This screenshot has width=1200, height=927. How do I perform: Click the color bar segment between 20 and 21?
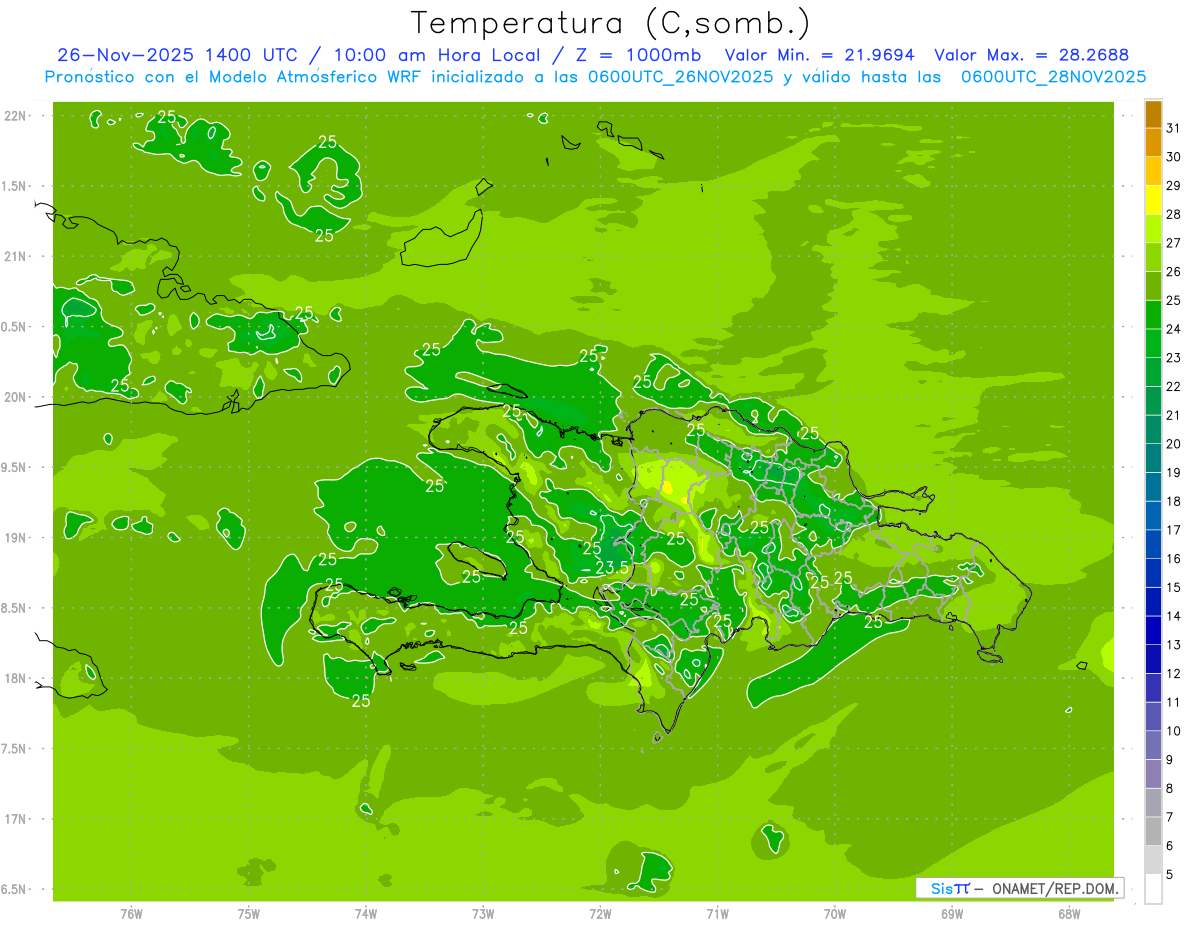pyautogui.click(x=1153, y=430)
